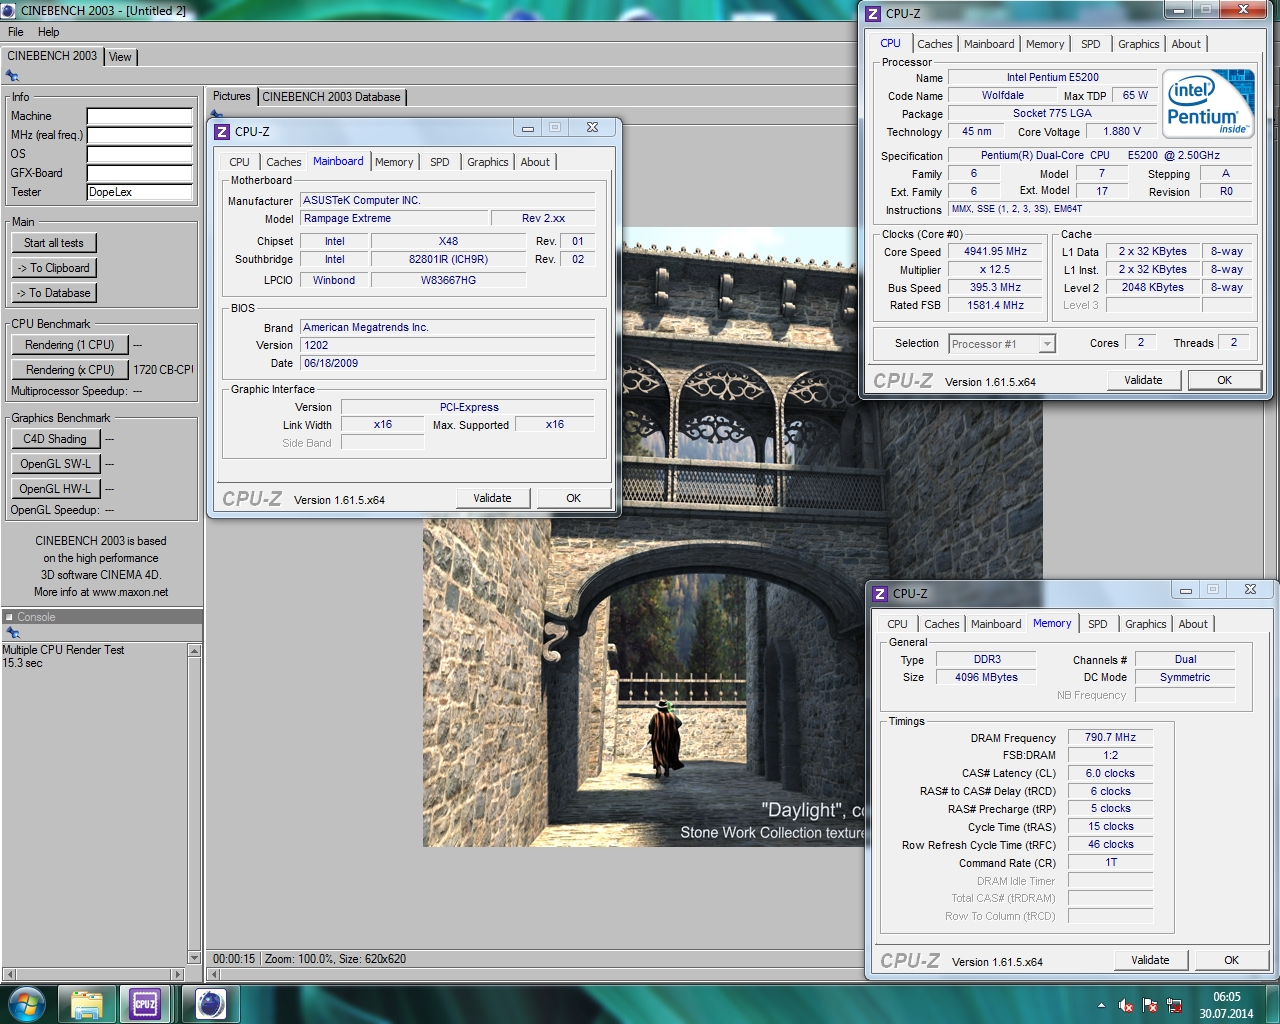The image size is (1280, 1024).
Task: Open the Windows Start orb
Action: [x=26, y=1003]
